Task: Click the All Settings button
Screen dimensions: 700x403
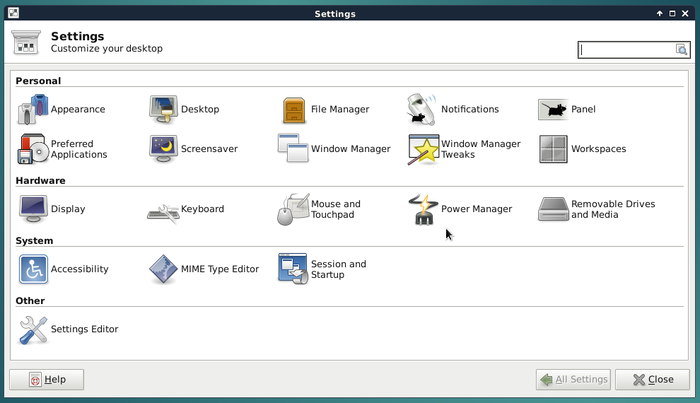Action: [x=573, y=379]
